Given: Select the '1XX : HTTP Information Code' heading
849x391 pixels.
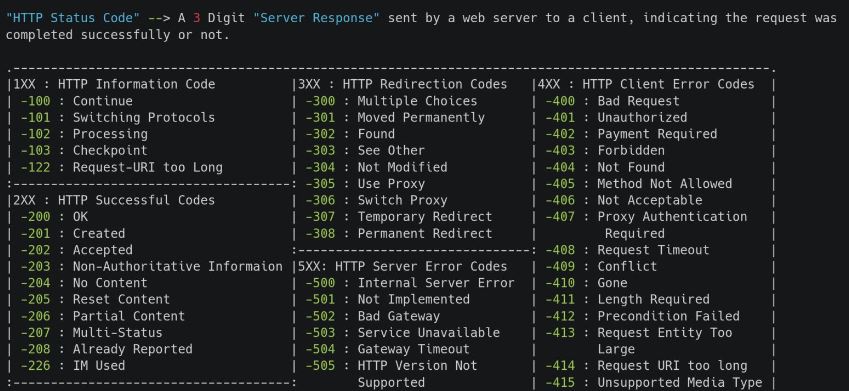Looking at the screenshot, I should pyautogui.click(x=114, y=84).
